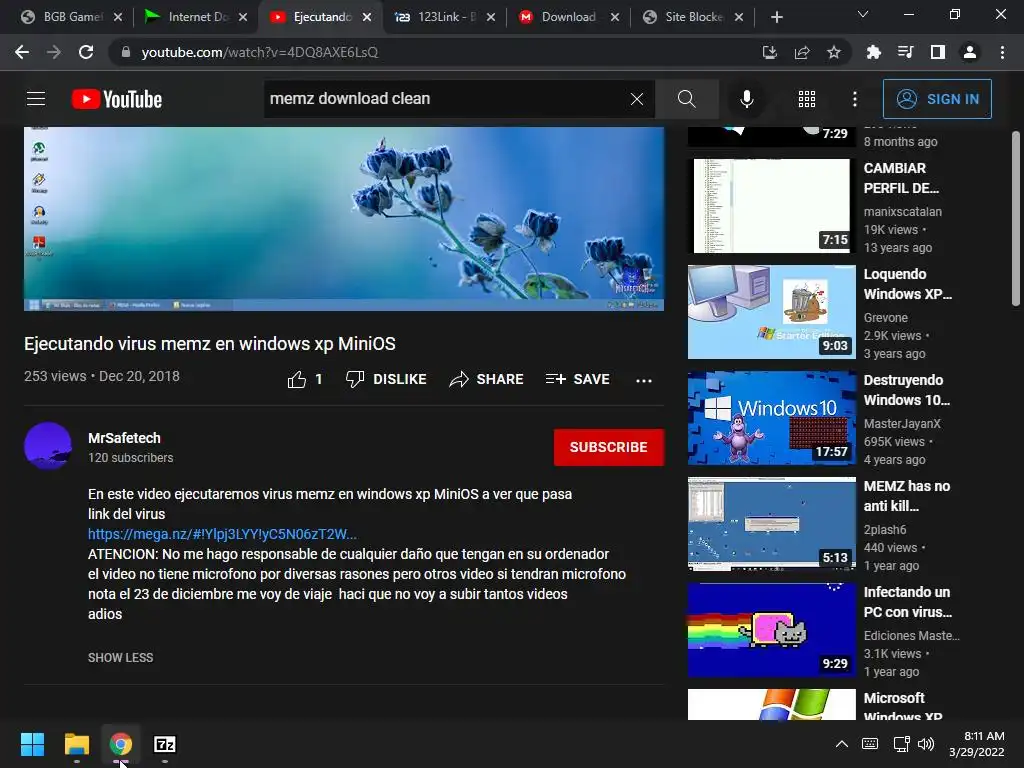Open Loquendo Windows XP video thumbnail

771,312
